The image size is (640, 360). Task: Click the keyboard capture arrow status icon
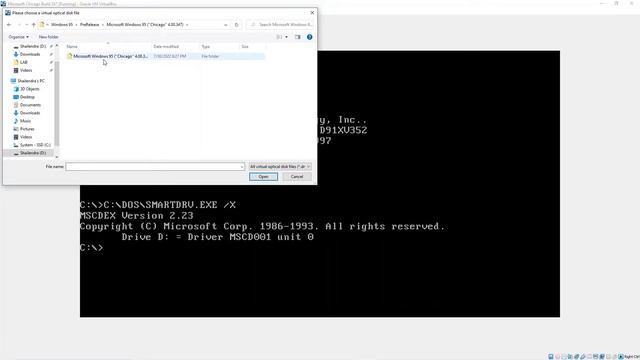(621, 357)
